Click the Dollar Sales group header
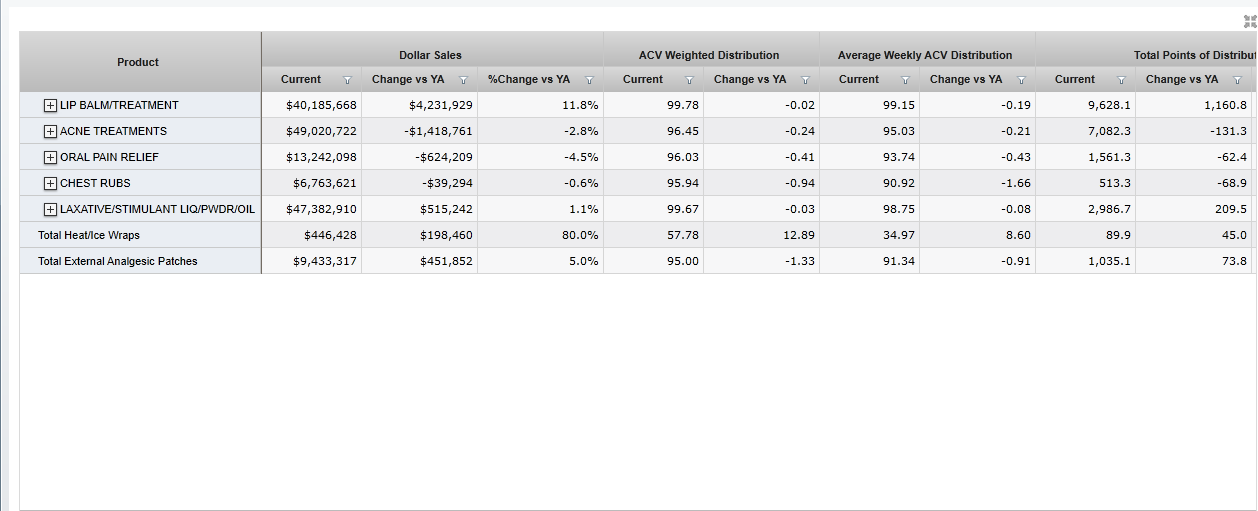1258x511 pixels. [x=430, y=55]
